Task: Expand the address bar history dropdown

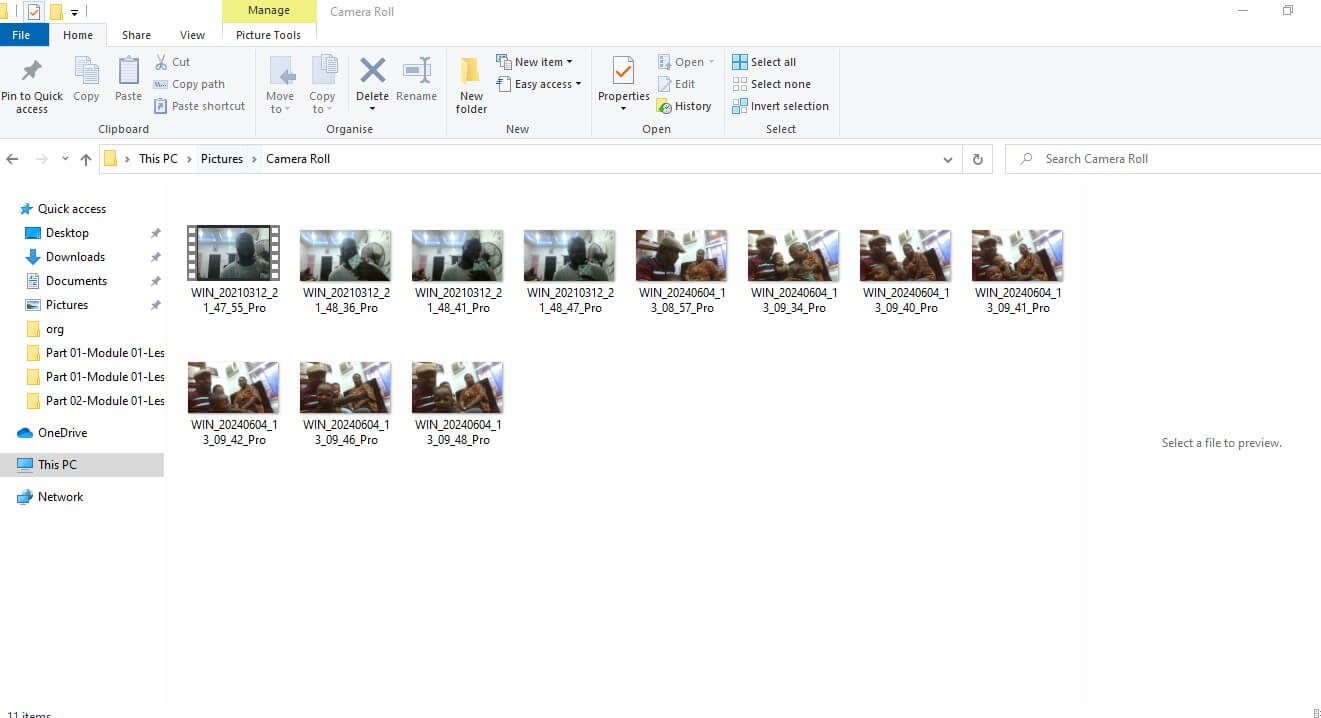Action: (948, 159)
